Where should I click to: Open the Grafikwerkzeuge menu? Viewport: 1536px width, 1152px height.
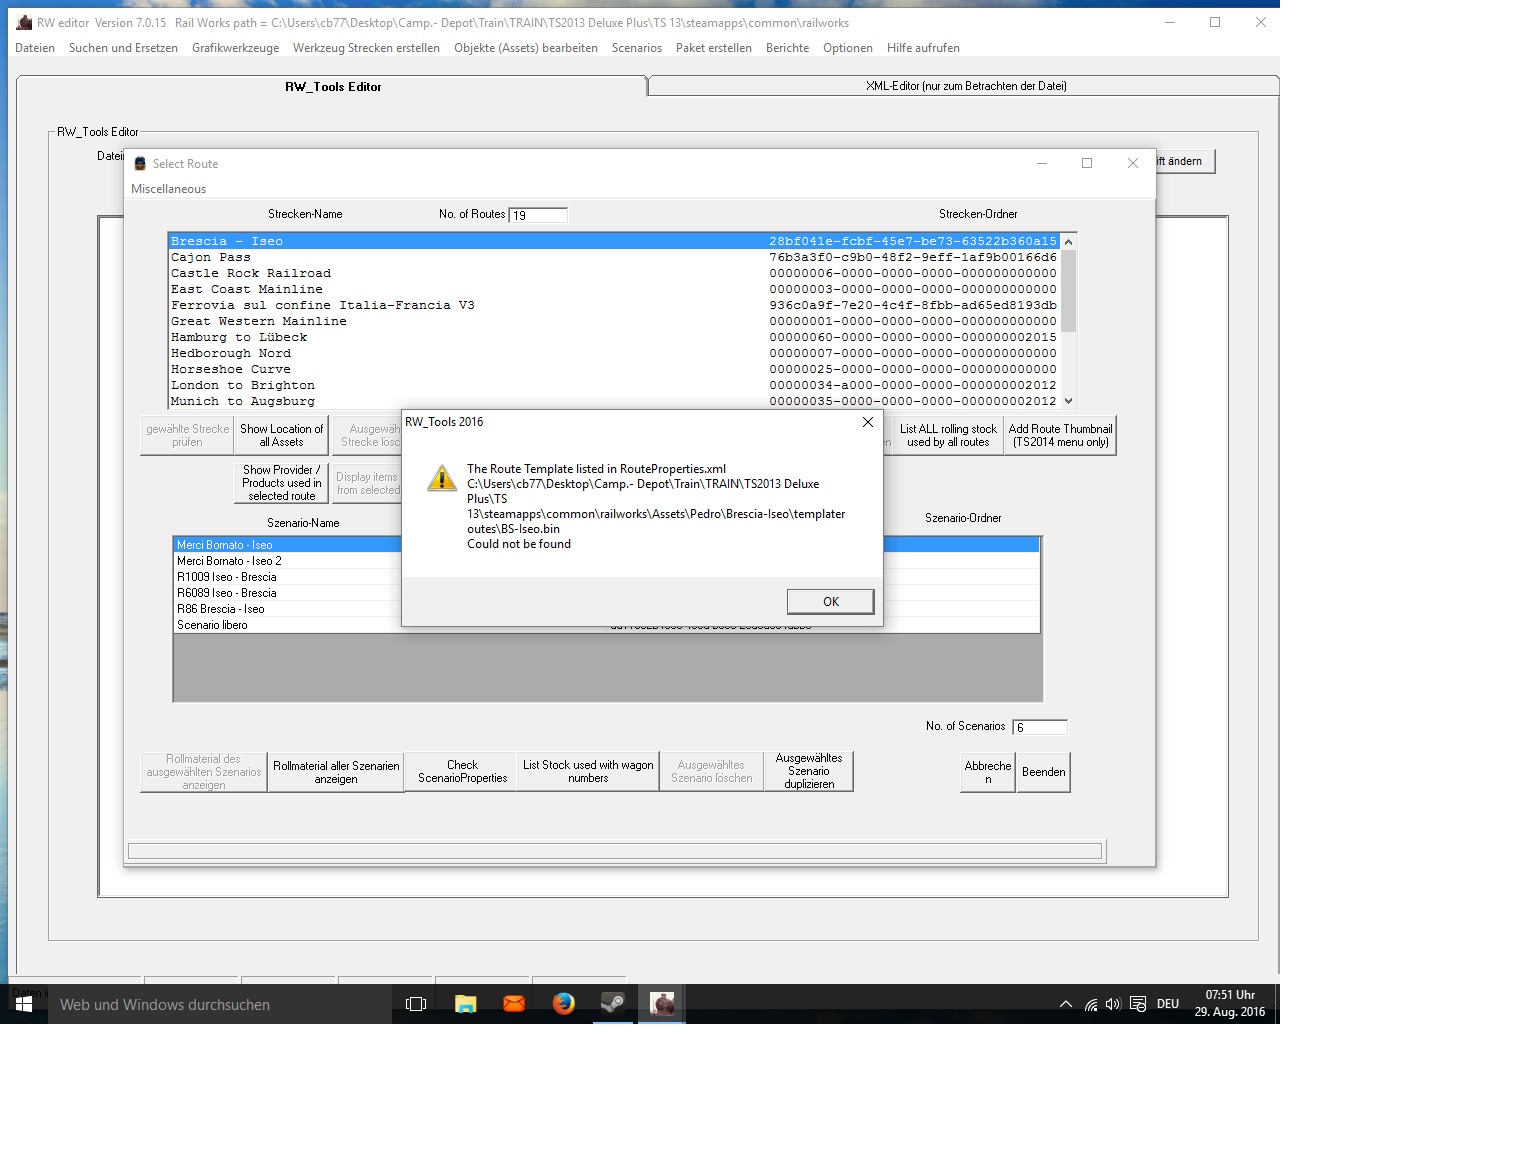[236, 48]
